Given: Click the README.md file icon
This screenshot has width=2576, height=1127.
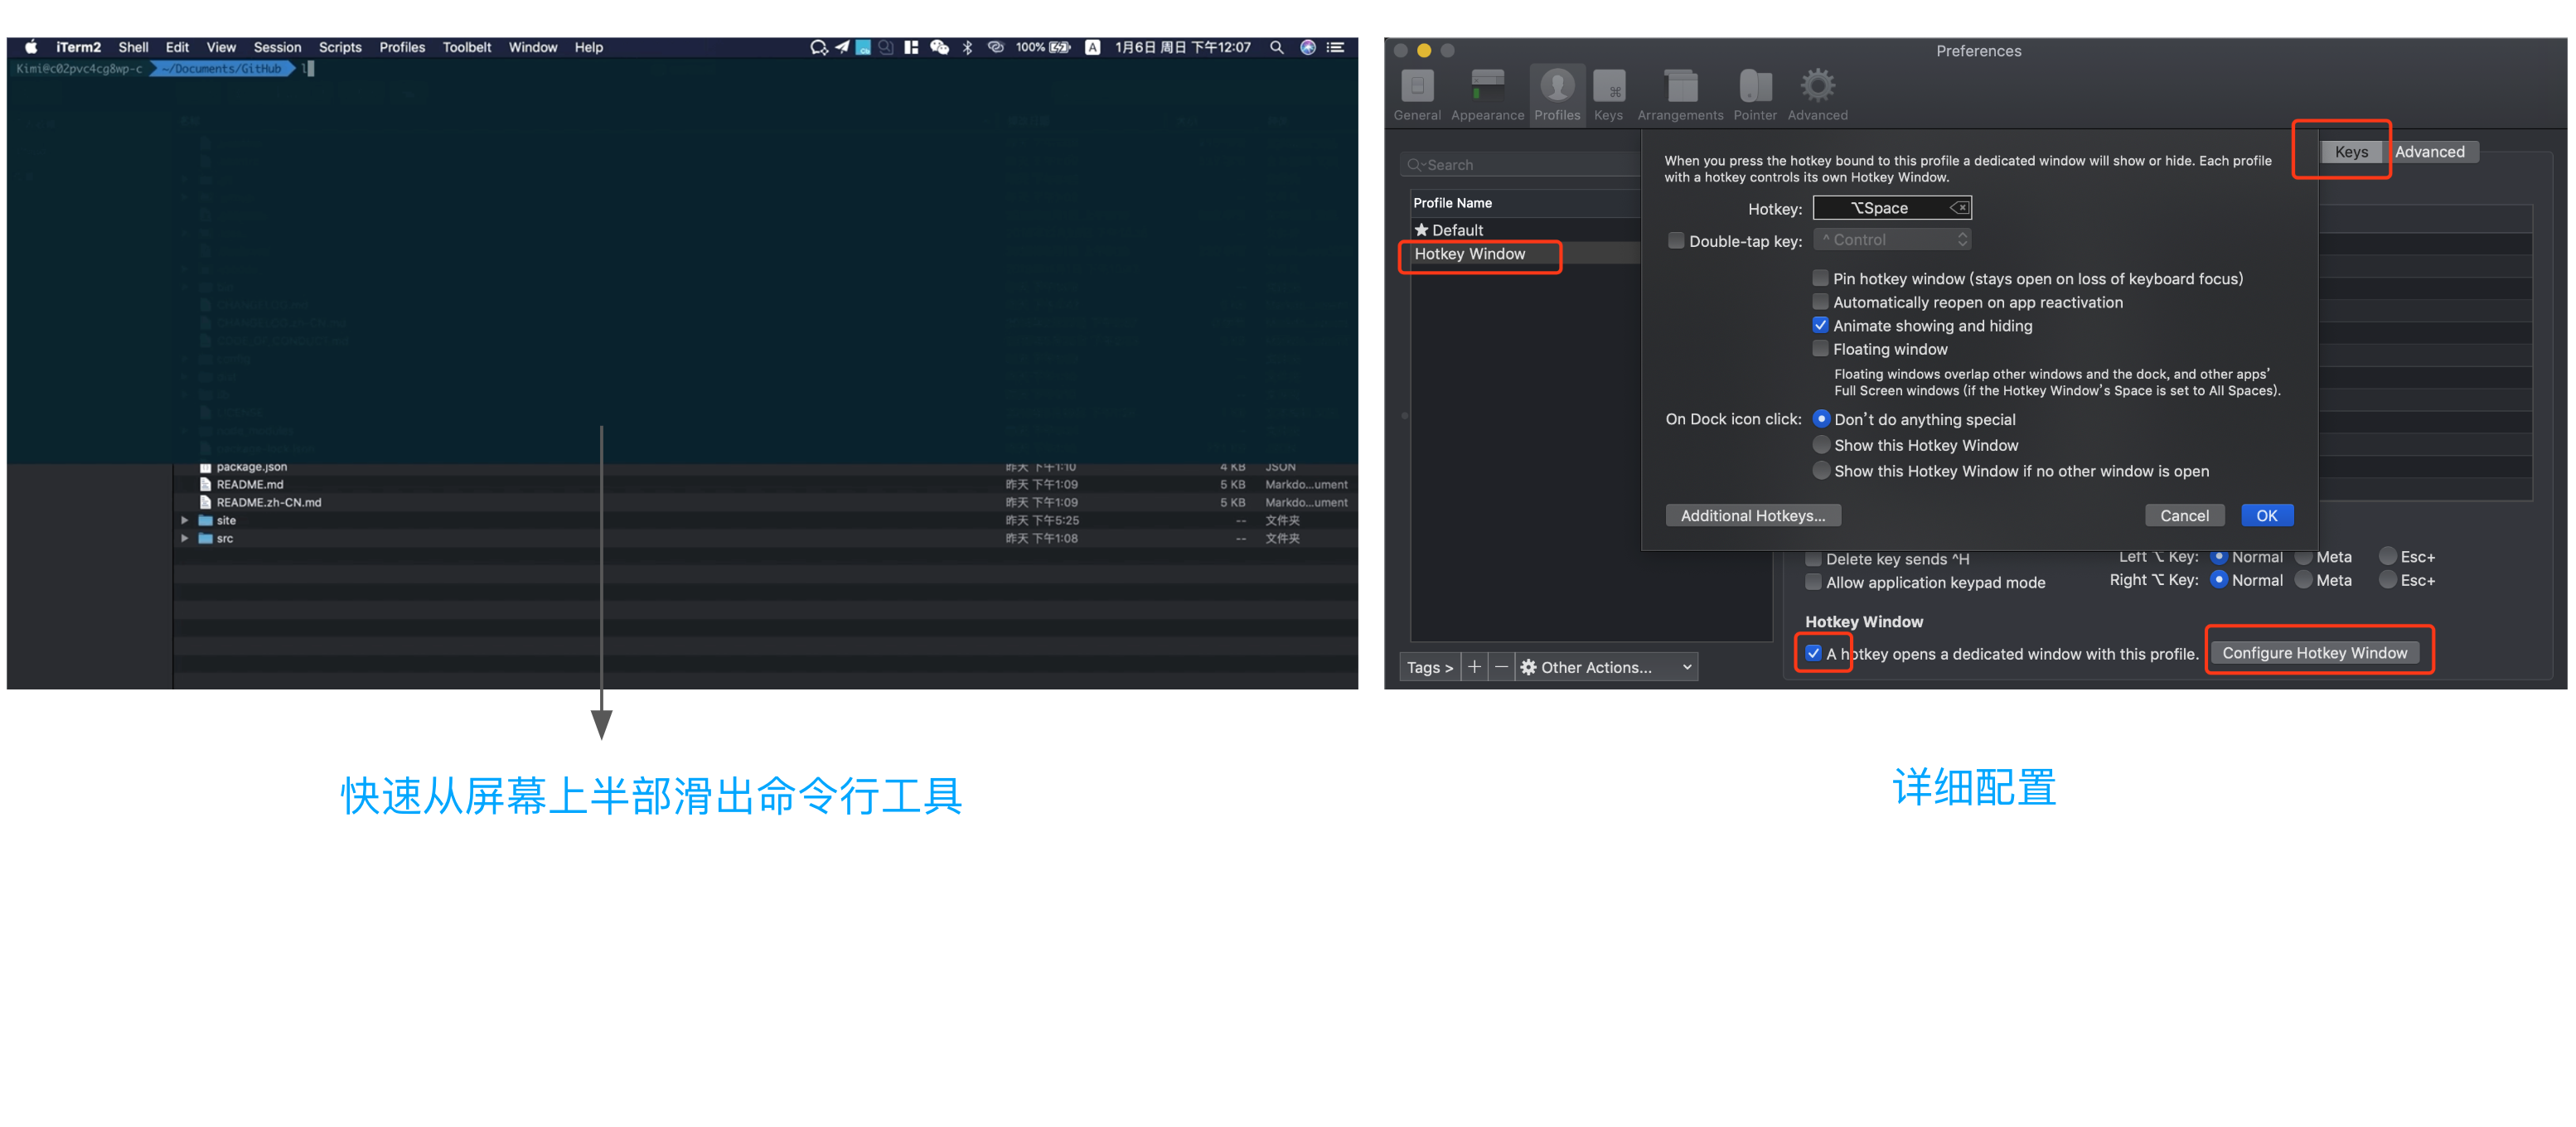Looking at the screenshot, I should coord(205,484).
